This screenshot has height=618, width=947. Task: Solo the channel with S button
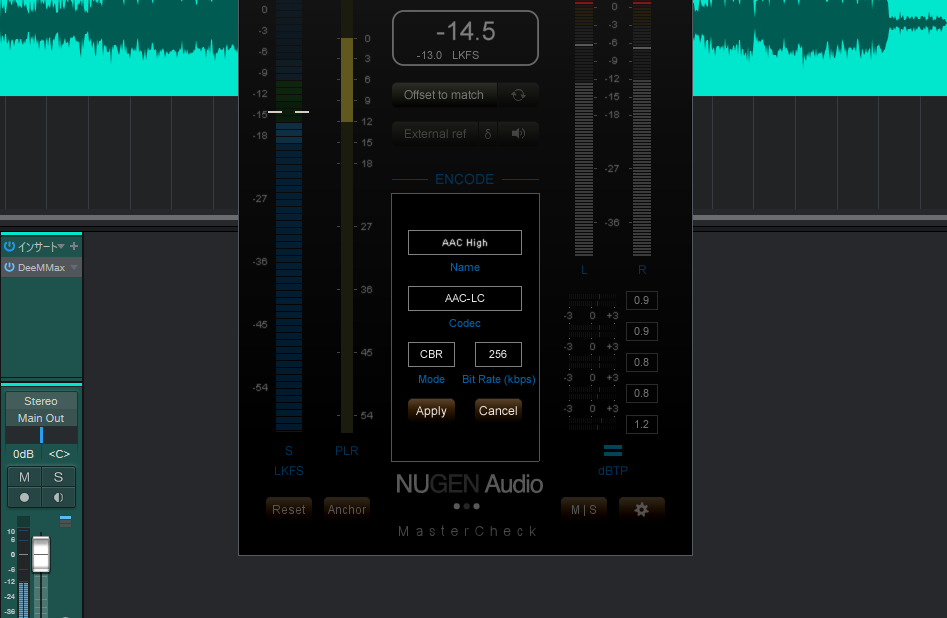[58, 477]
